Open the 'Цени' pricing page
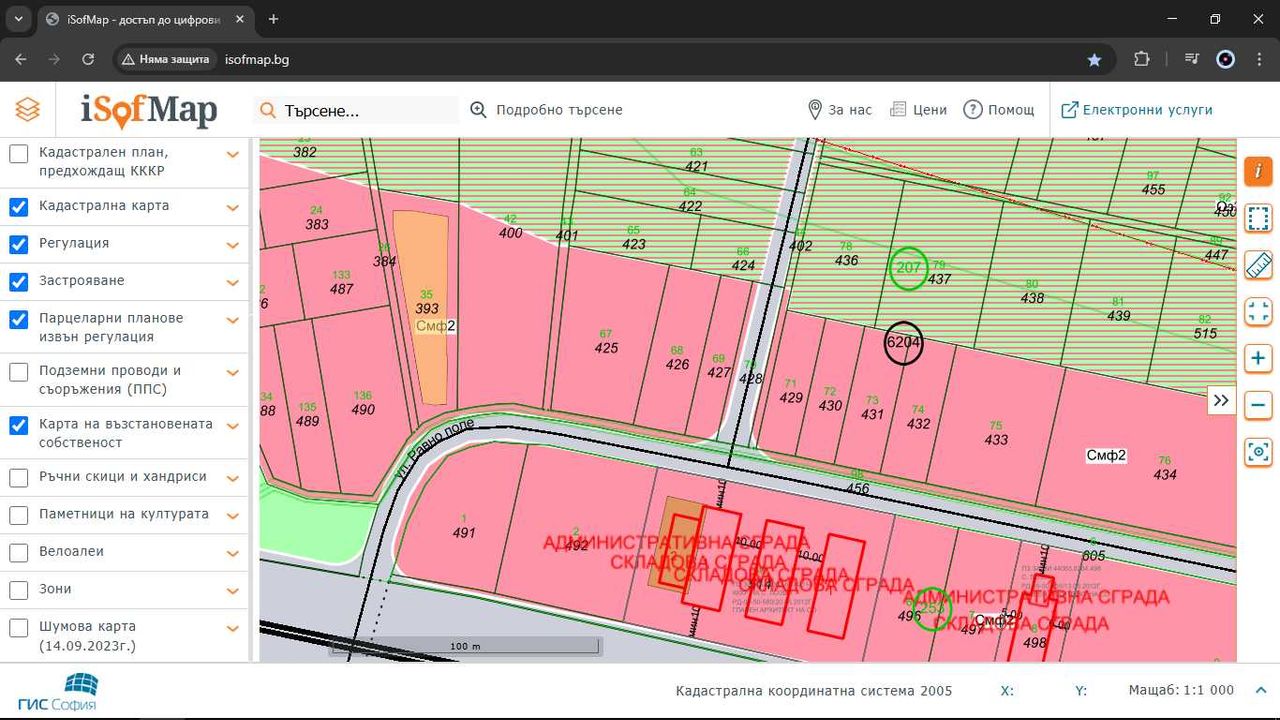 click(918, 110)
